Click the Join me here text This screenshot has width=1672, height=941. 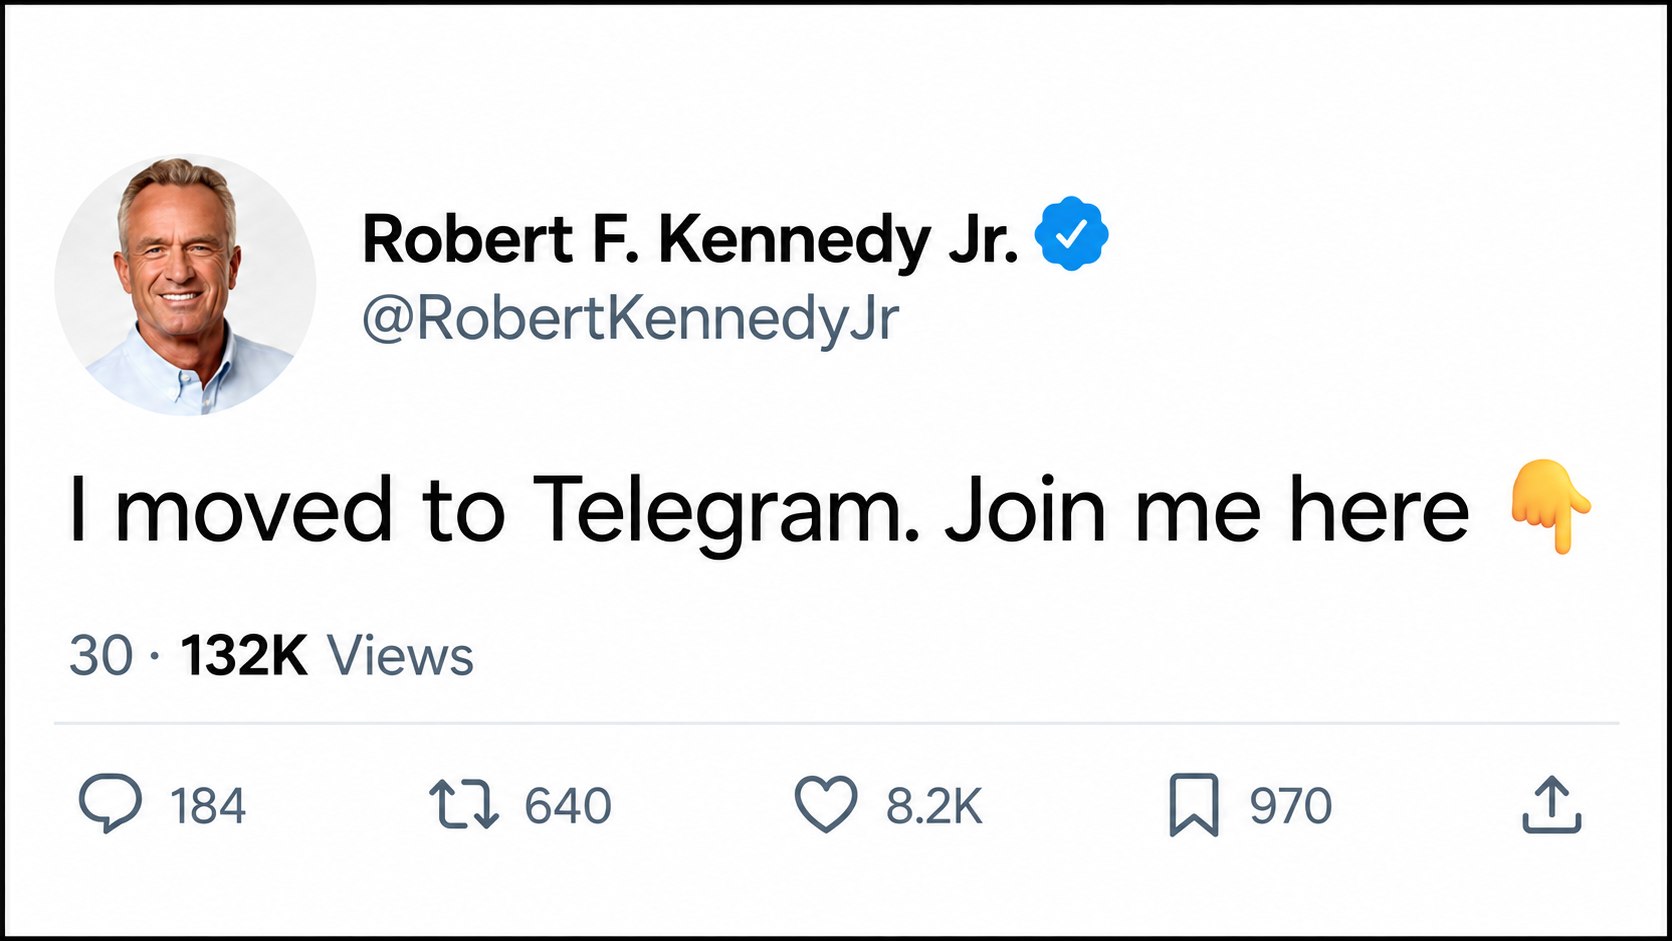click(x=1207, y=510)
